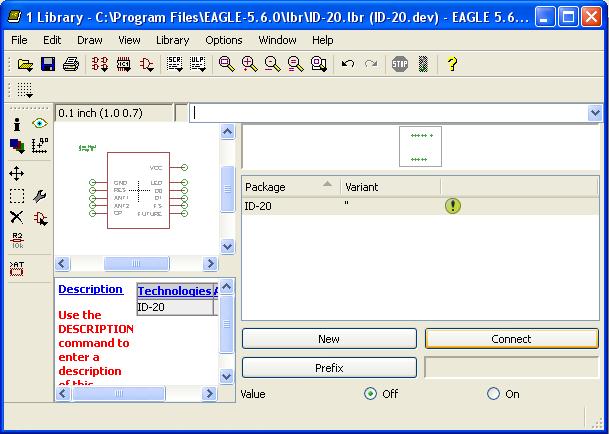Image resolution: width=609 pixels, height=434 pixels.
Task: Redraw the view with magnifier icon
Action: (x=296, y=64)
